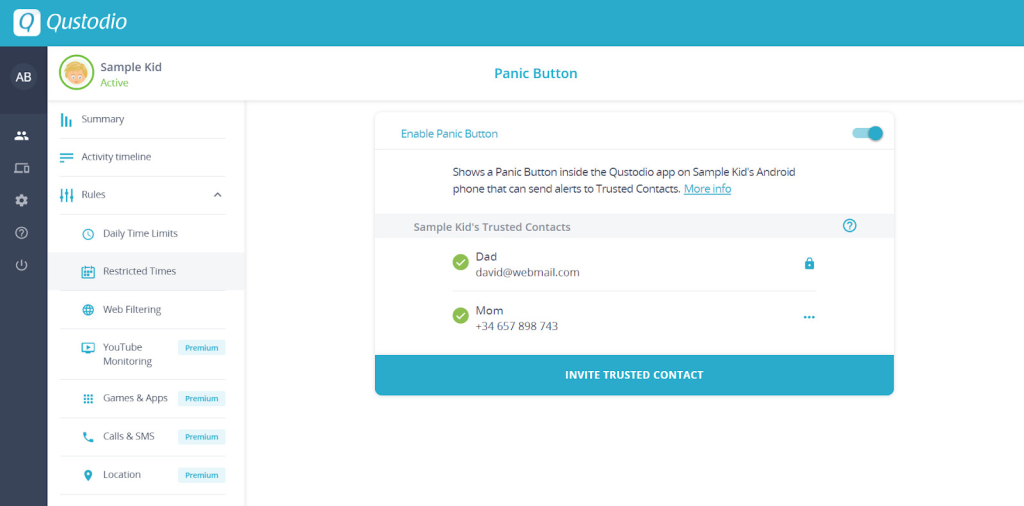
Task: Open account settings gear icon
Action: click(x=22, y=200)
